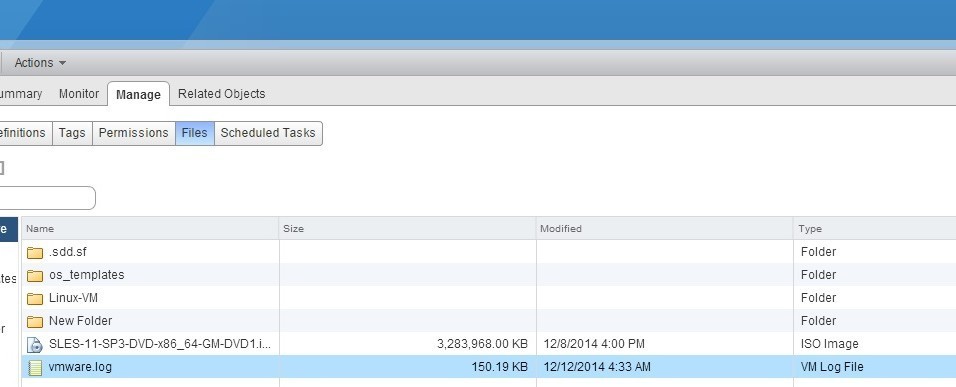The width and height of the screenshot is (956, 387).
Task: Open the Actions dropdown menu
Action: (40, 63)
